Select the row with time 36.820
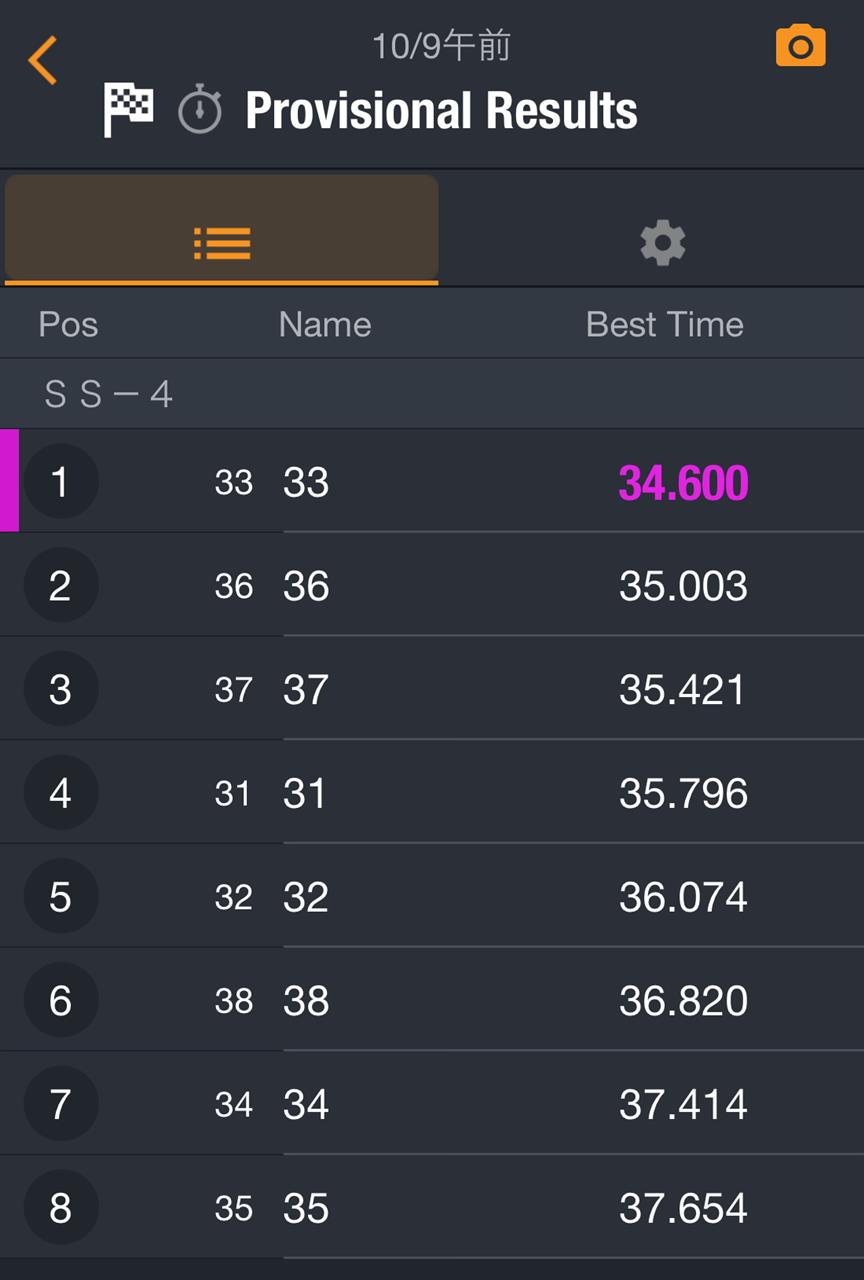 pyautogui.click(x=432, y=1000)
